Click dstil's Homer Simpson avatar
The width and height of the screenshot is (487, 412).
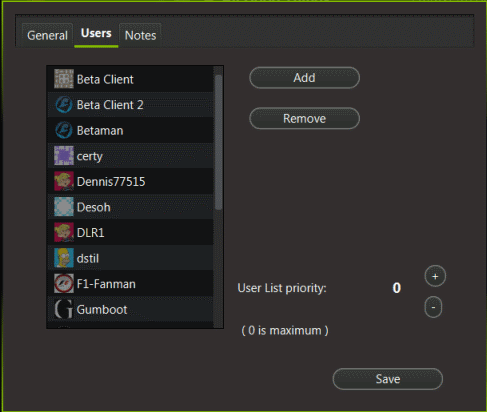tap(64, 258)
